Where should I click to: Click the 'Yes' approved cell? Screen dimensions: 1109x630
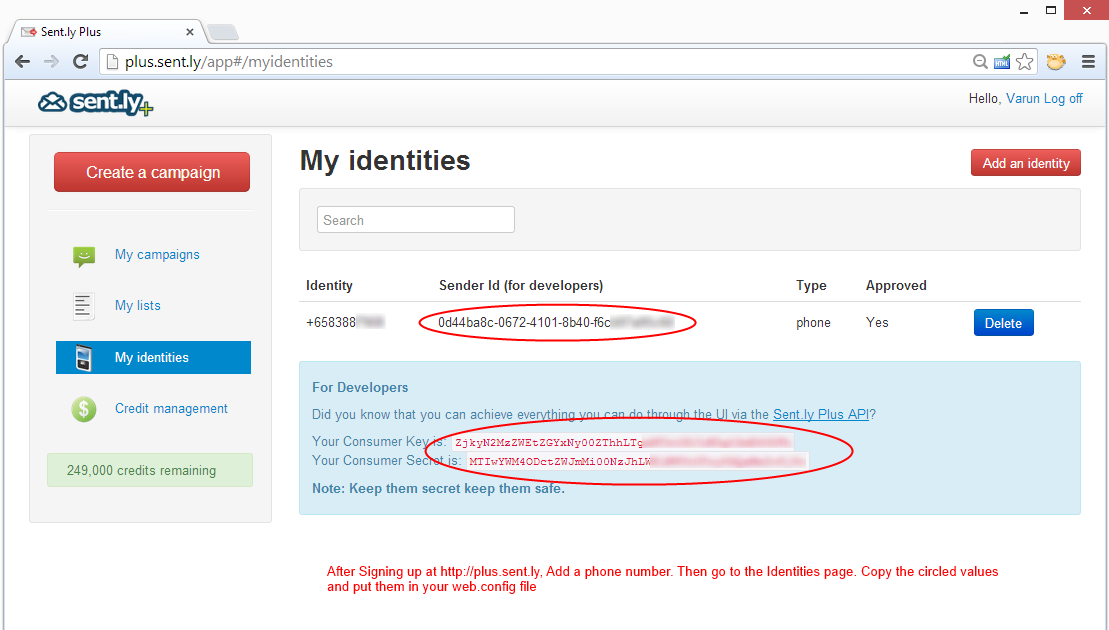(x=877, y=322)
